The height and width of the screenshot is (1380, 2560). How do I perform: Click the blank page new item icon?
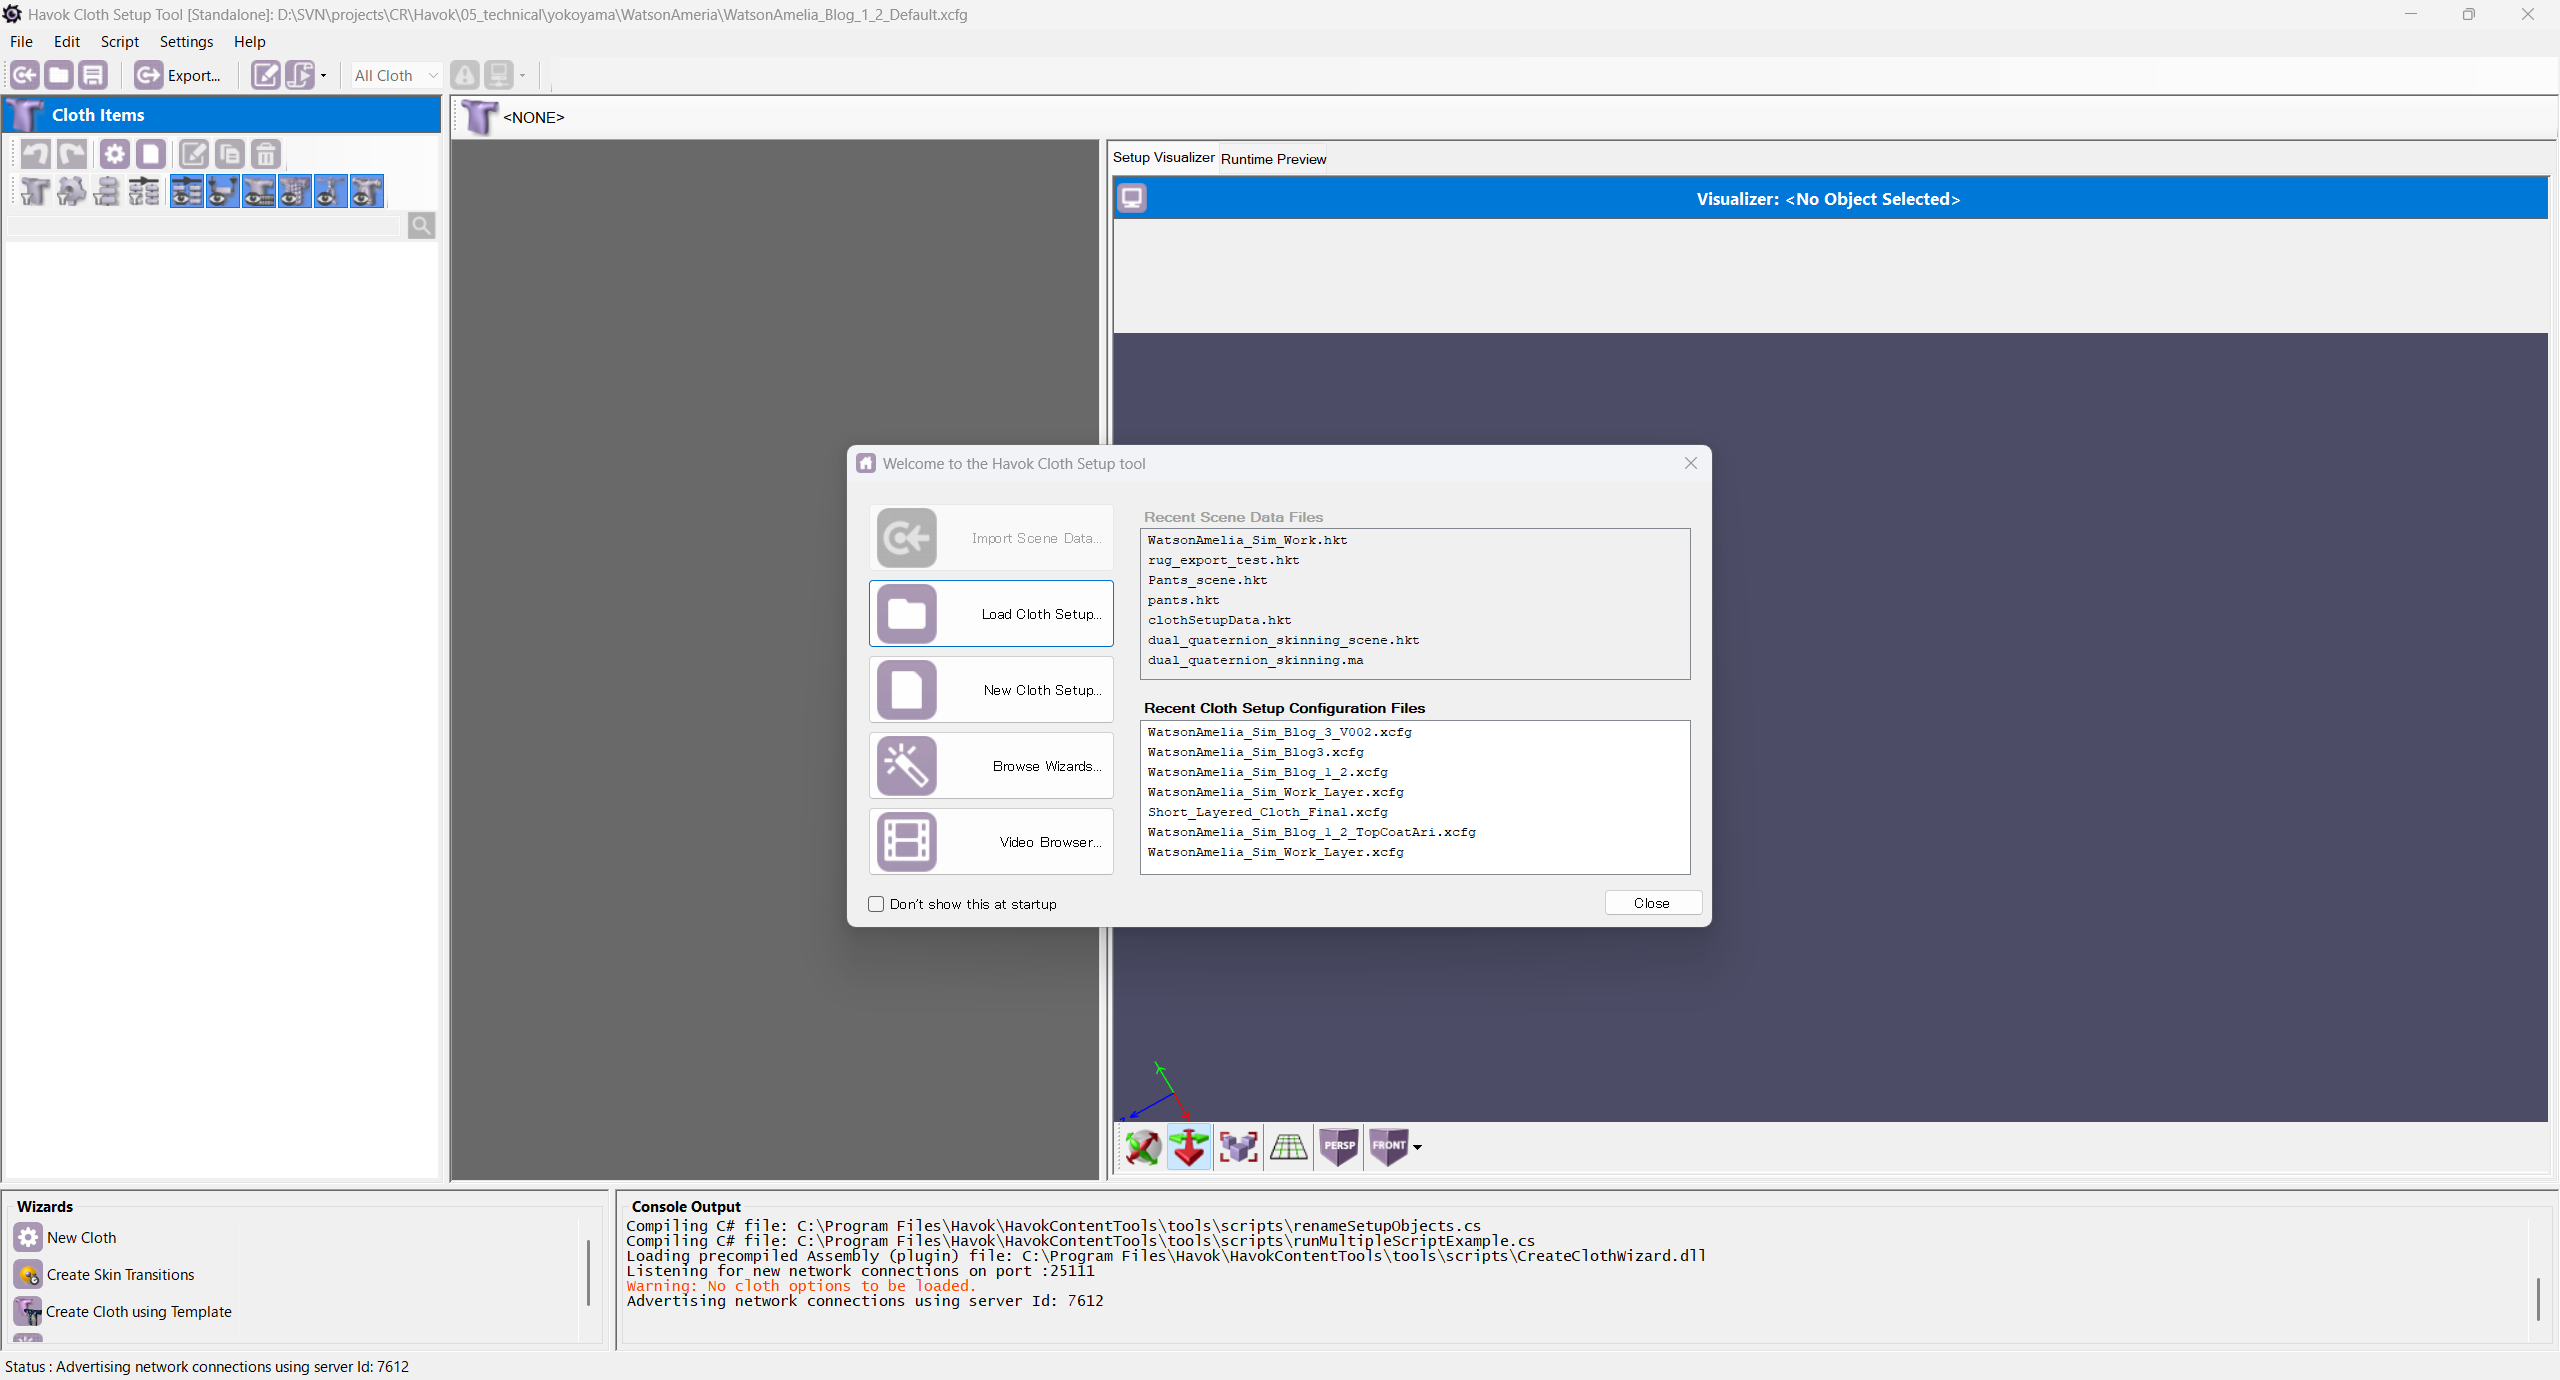[151, 154]
